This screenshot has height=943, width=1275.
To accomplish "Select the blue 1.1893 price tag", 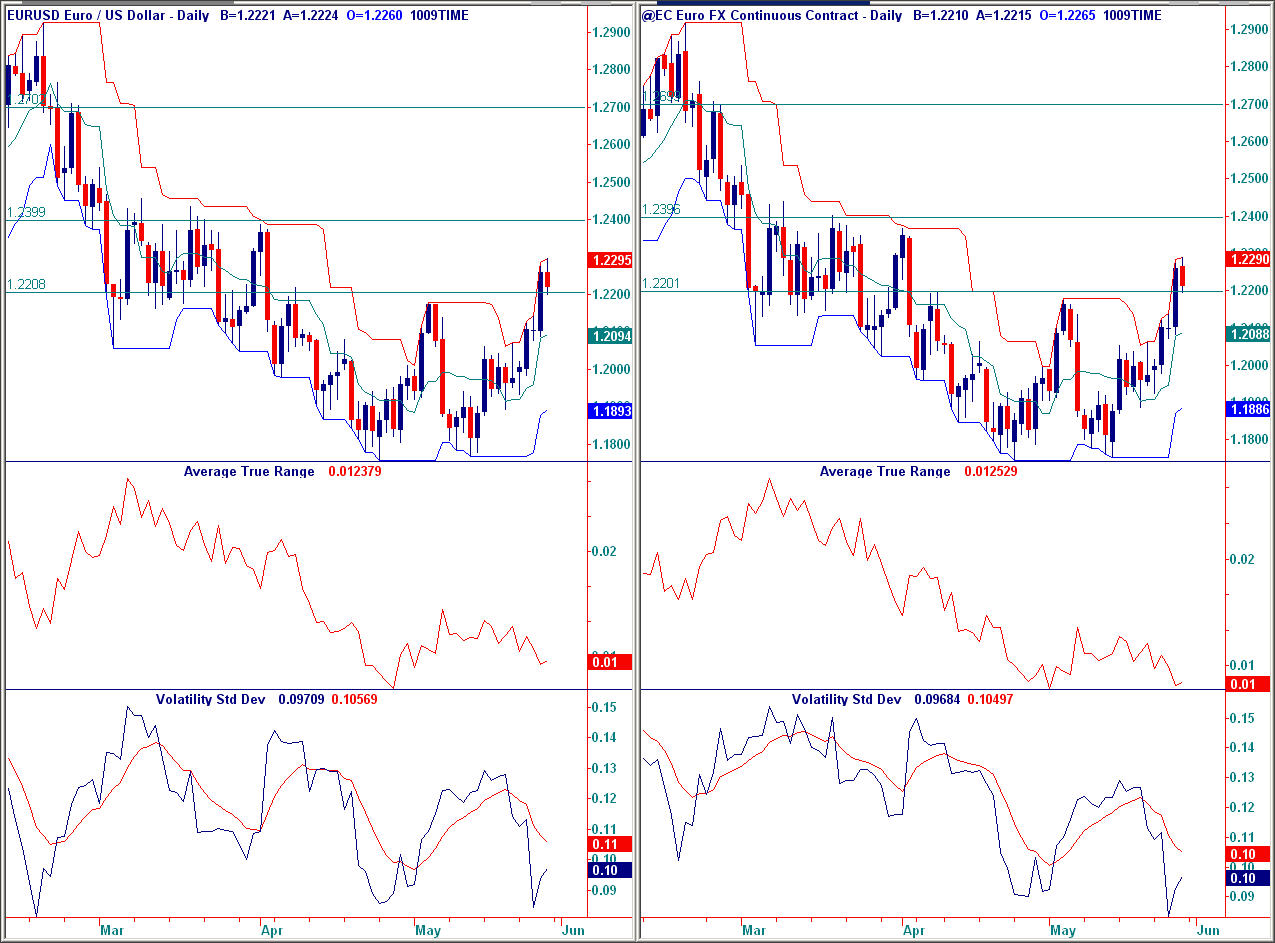I will 611,411.
